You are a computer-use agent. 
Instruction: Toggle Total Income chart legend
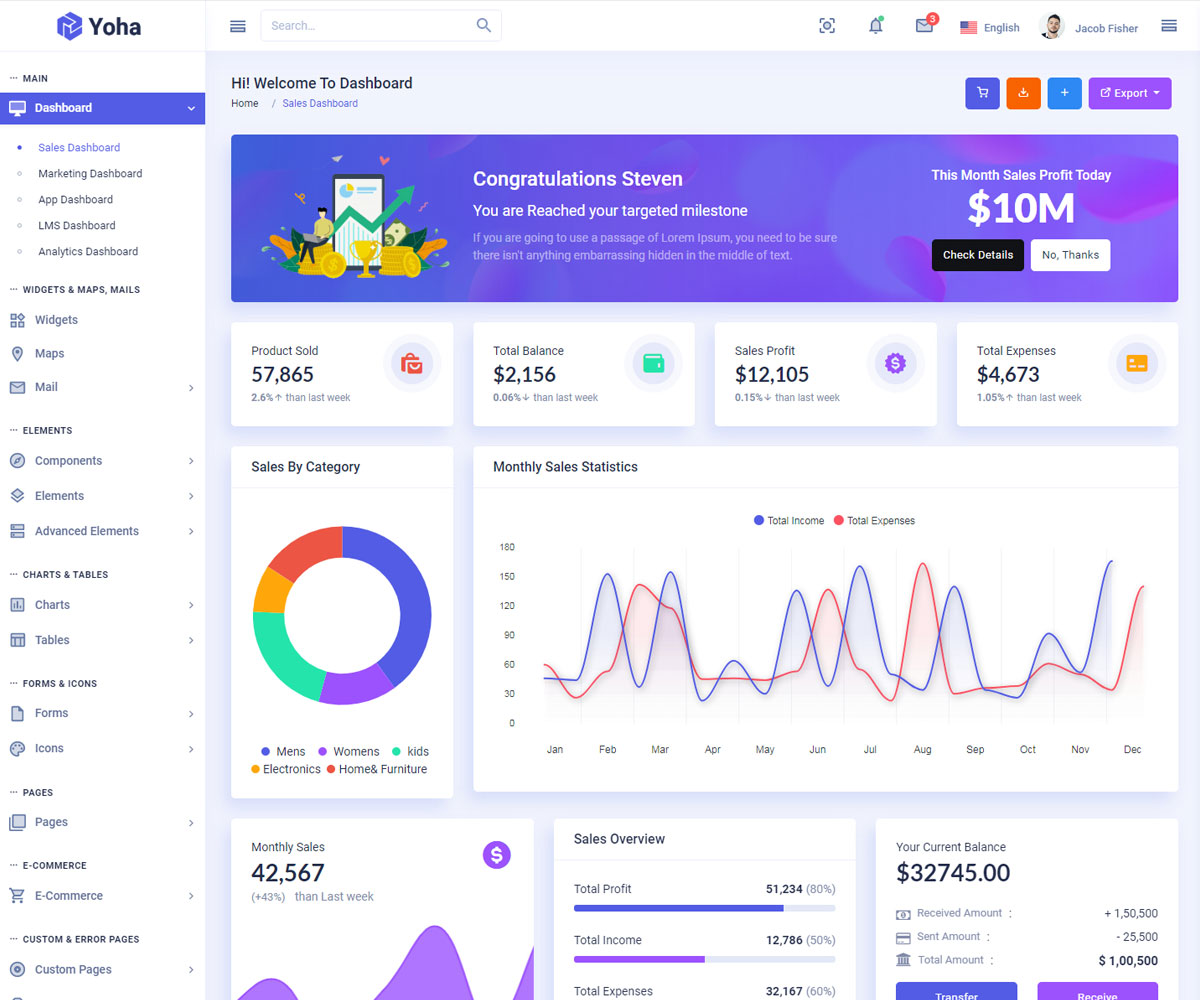pos(789,521)
